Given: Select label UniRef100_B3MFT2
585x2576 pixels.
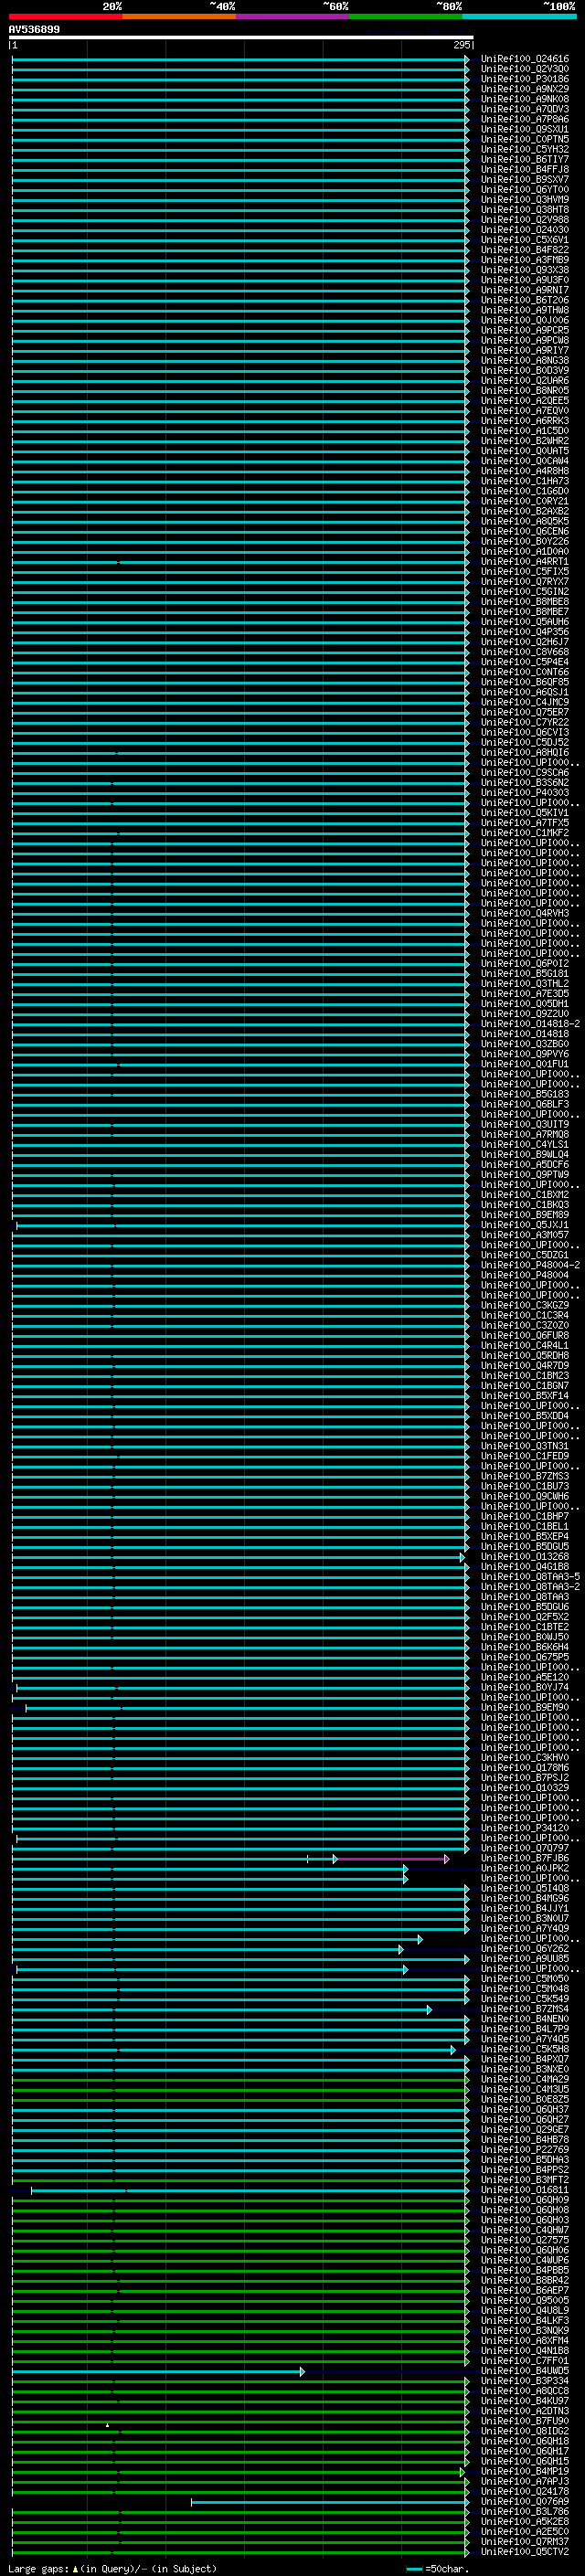Looking at the screenshot, I should point(525,2180).
